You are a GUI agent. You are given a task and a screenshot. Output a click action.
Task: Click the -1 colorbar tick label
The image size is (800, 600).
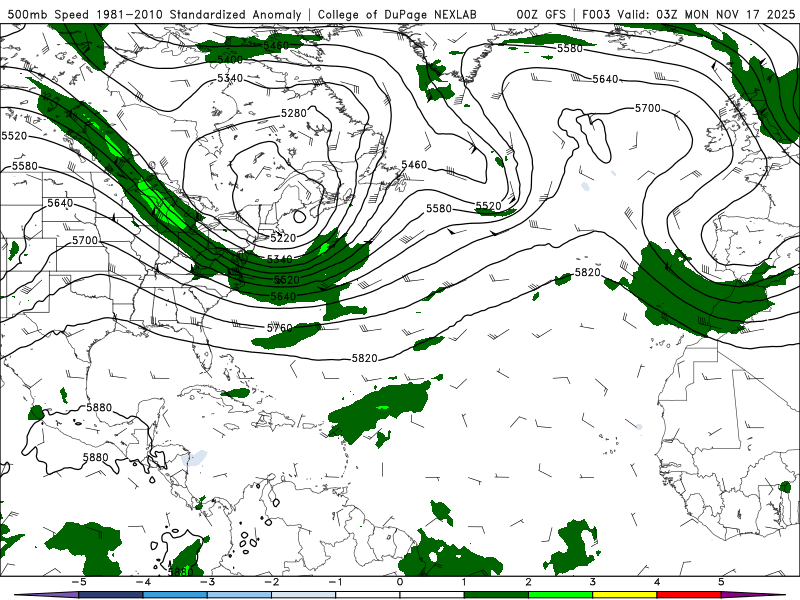click(335, 582)
